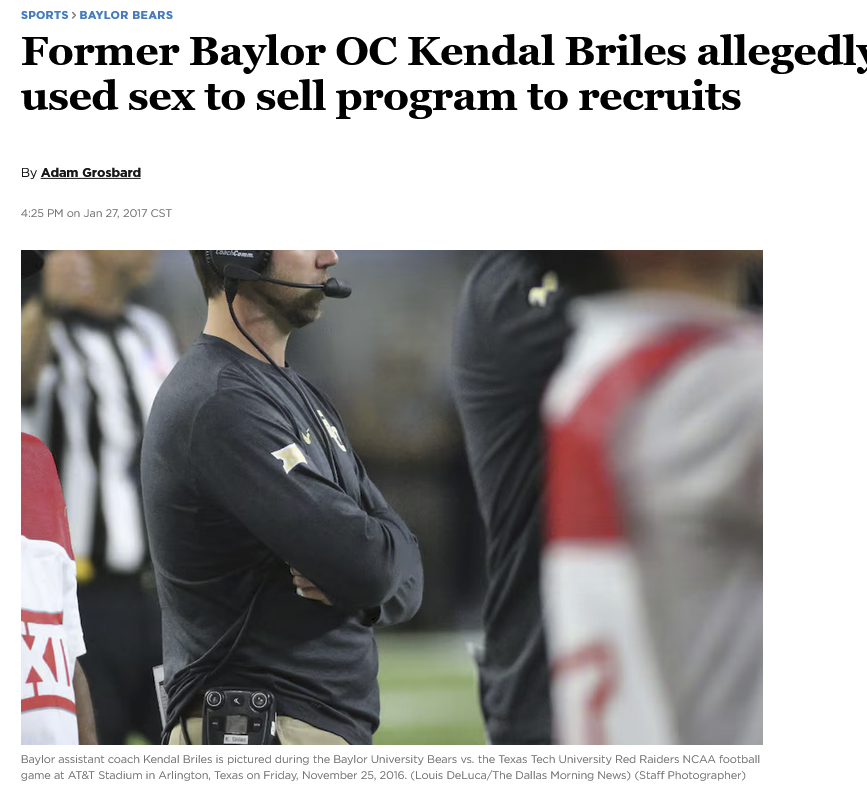Click the breadcrumb chevron separator
Image resolution: width=867 pixels, height=788 pixels.
click(74, 15)
